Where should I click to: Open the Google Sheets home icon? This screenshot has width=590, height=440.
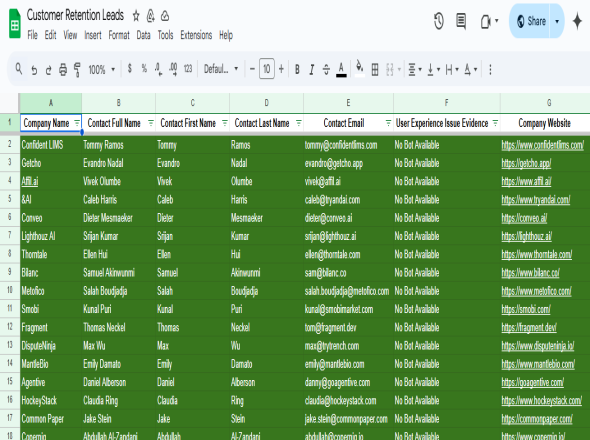point(15,24)
